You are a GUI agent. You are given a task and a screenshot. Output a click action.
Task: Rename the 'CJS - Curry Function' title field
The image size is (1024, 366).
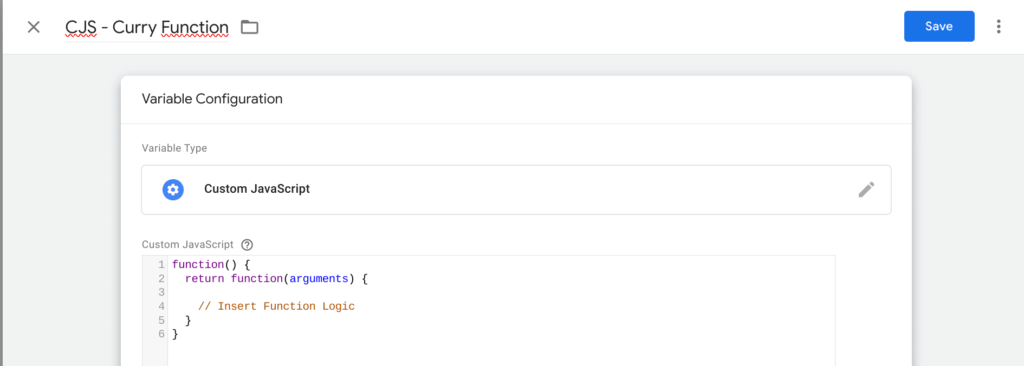tap(147, 27)
